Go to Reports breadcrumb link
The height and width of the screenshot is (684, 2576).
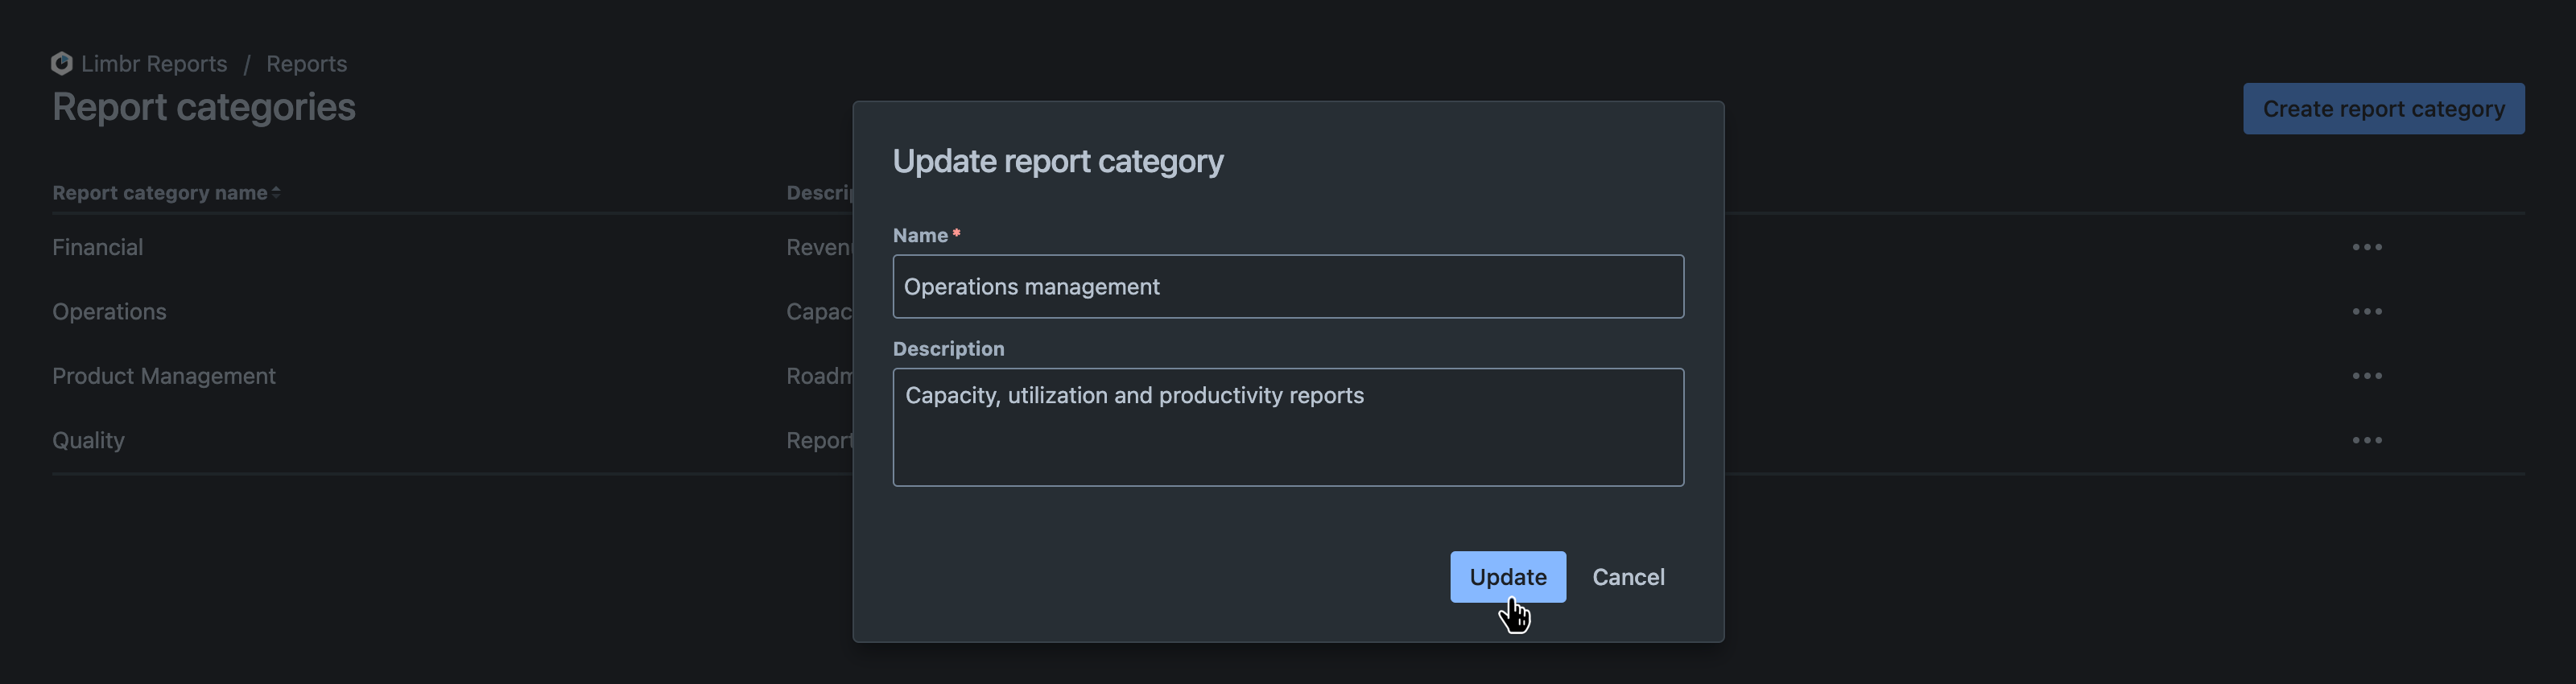[306, 63]
